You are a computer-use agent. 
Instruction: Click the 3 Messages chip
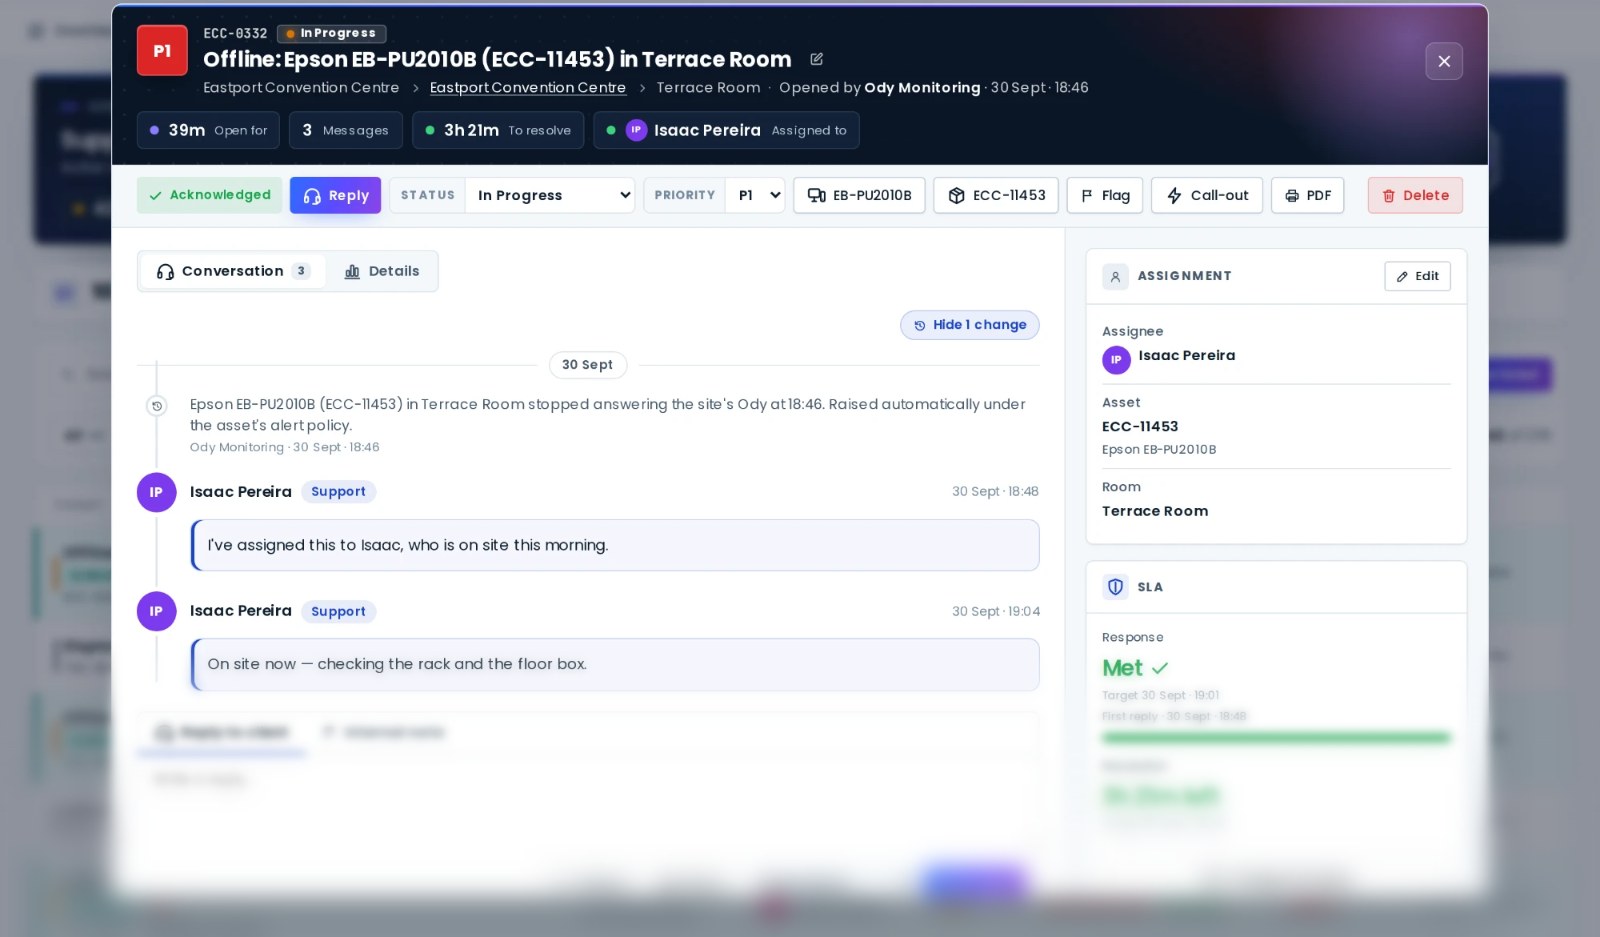tap(345, 130)
